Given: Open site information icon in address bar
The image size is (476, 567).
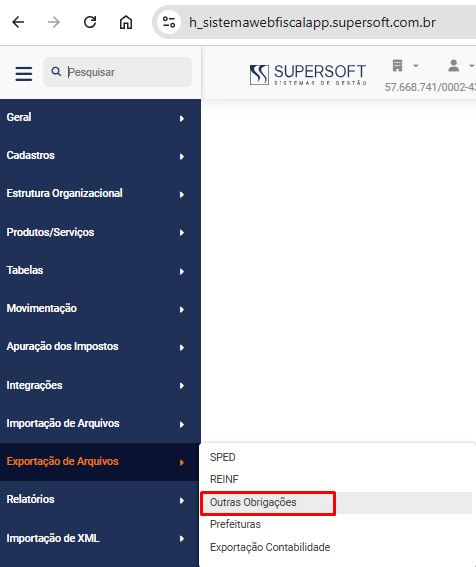Looking at the screenshot, I should click(169, 22).
